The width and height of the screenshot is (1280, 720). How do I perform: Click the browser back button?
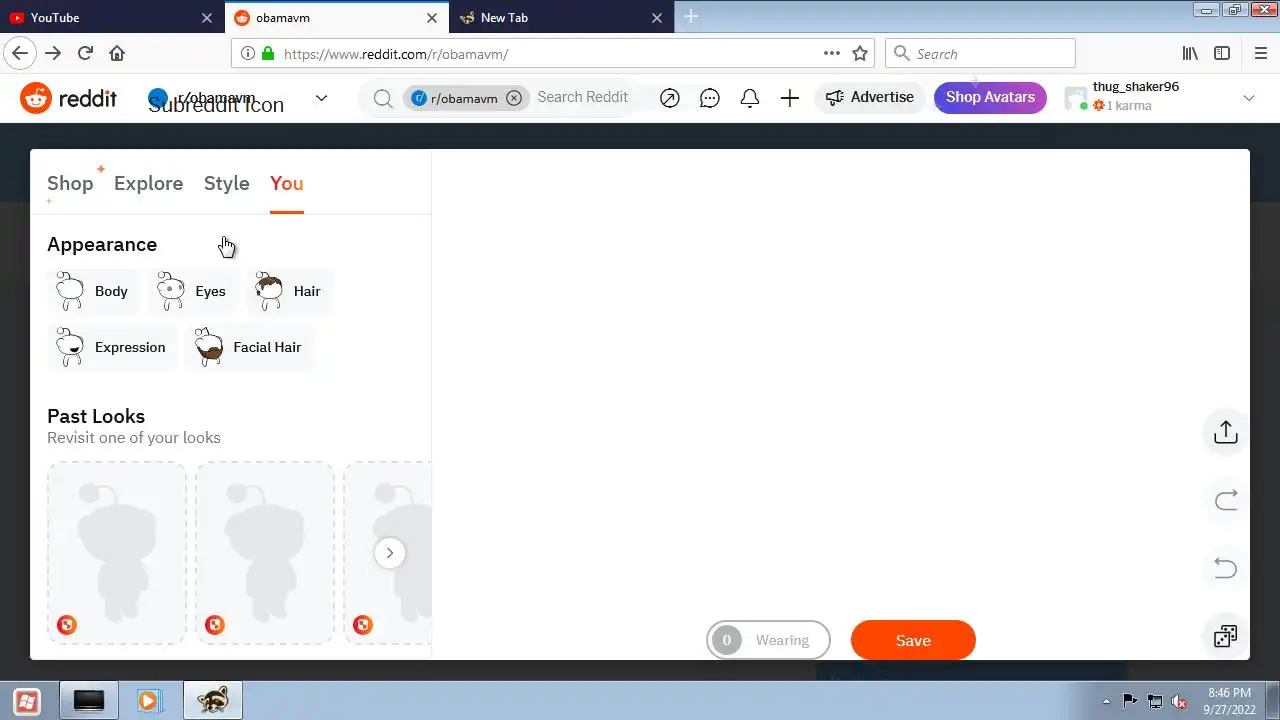tap(20, 54)
